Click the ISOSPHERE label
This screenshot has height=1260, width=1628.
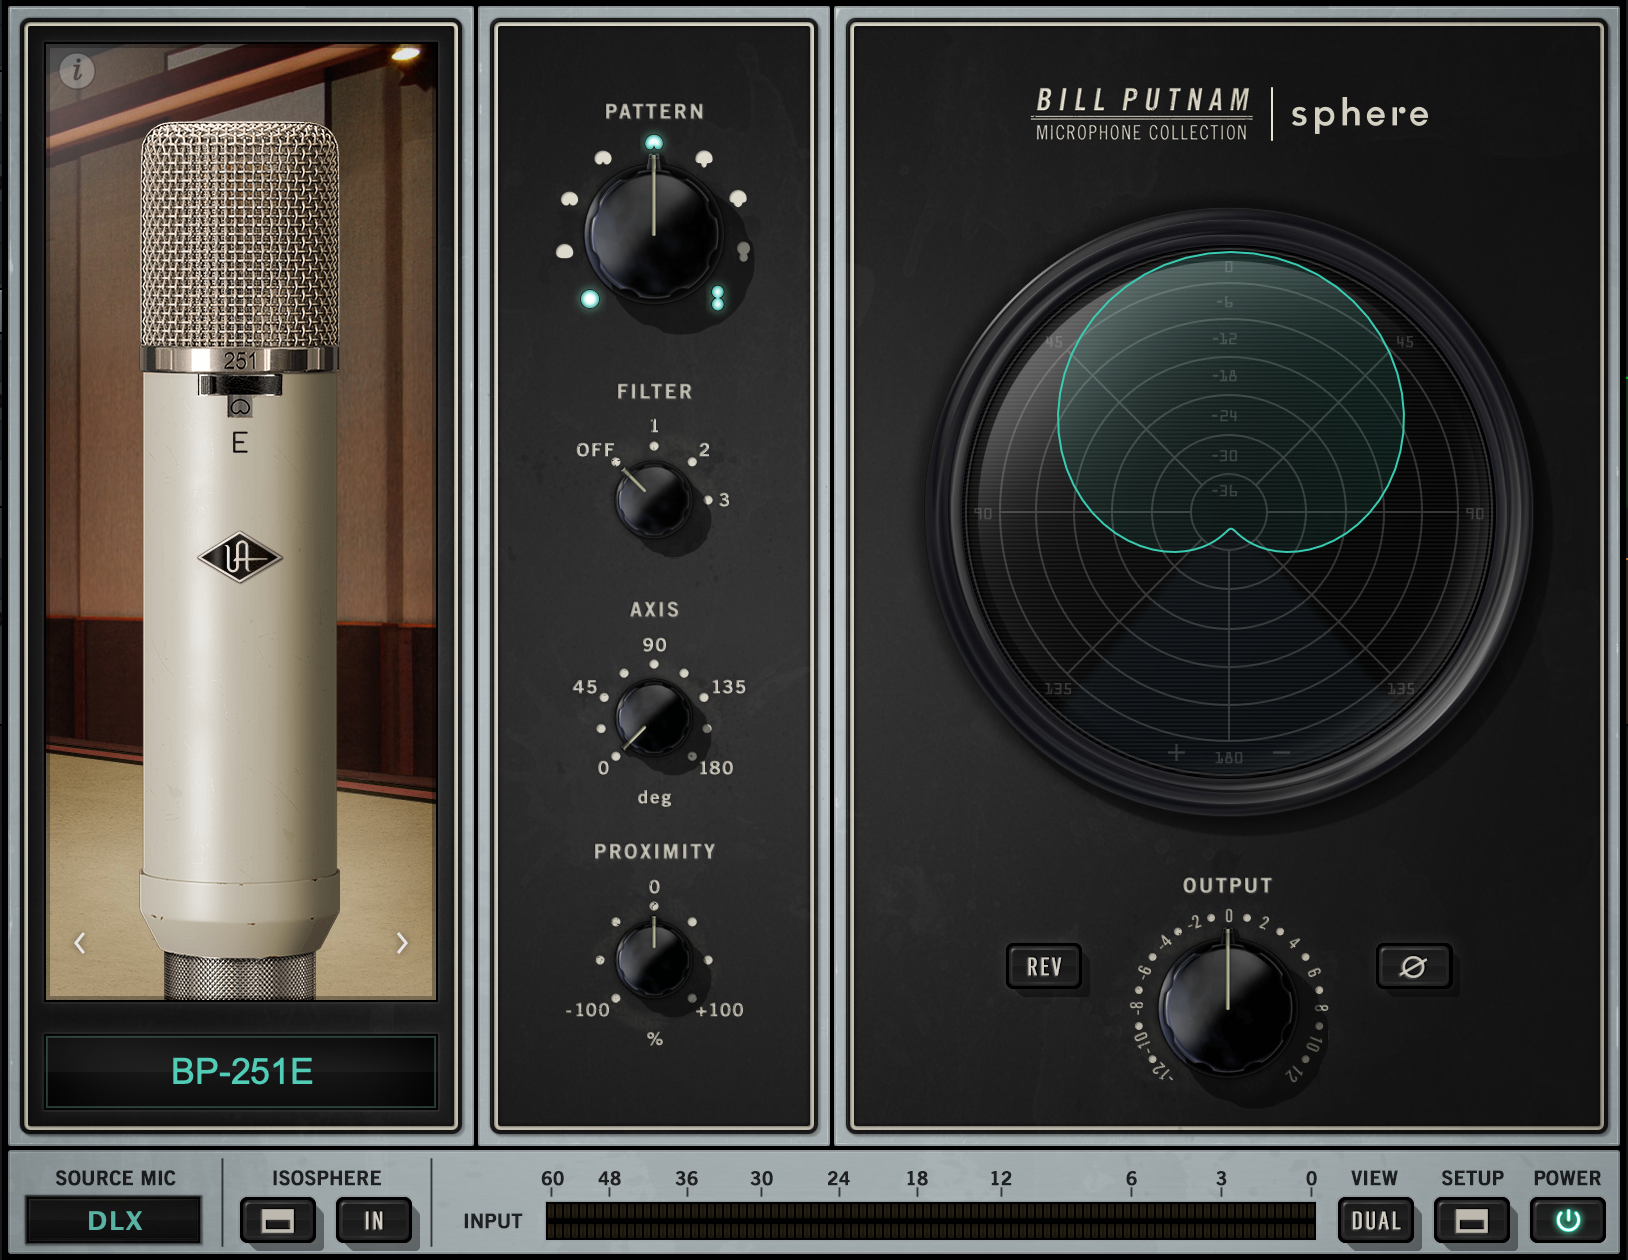click(326, 1178)
